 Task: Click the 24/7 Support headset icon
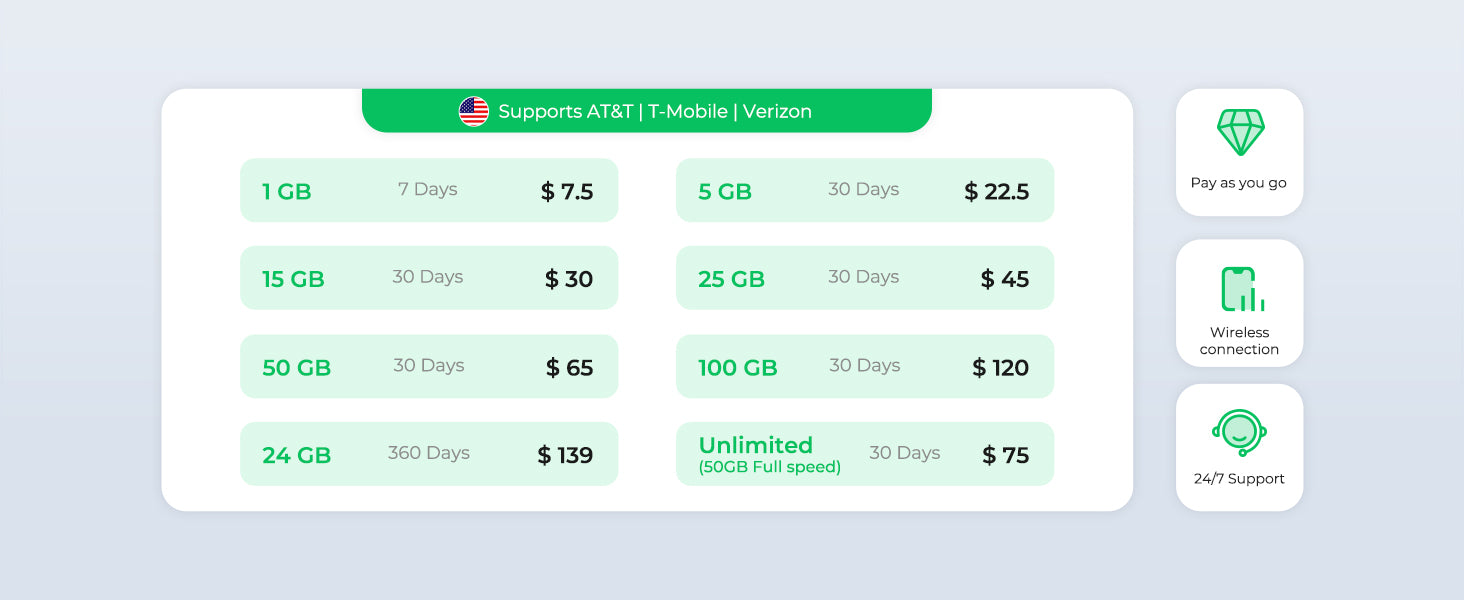tap(1239, 432)
